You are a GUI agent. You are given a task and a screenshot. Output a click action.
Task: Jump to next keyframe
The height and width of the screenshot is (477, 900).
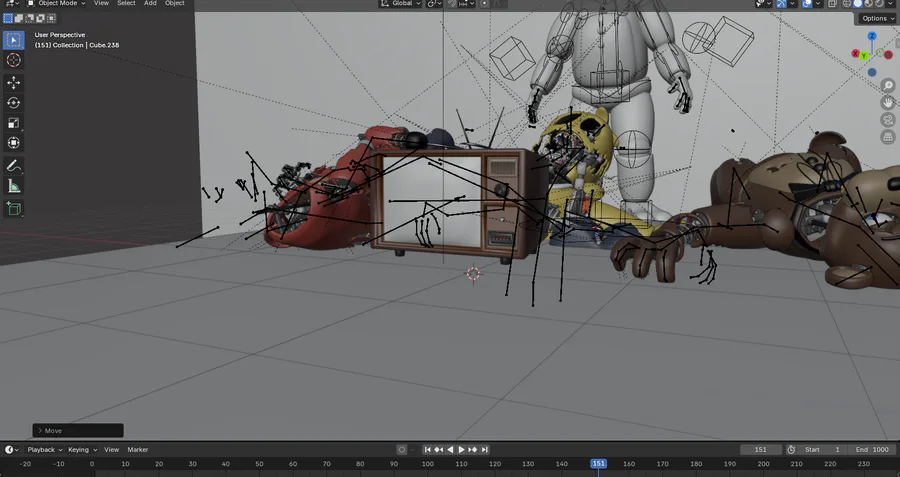473,449
